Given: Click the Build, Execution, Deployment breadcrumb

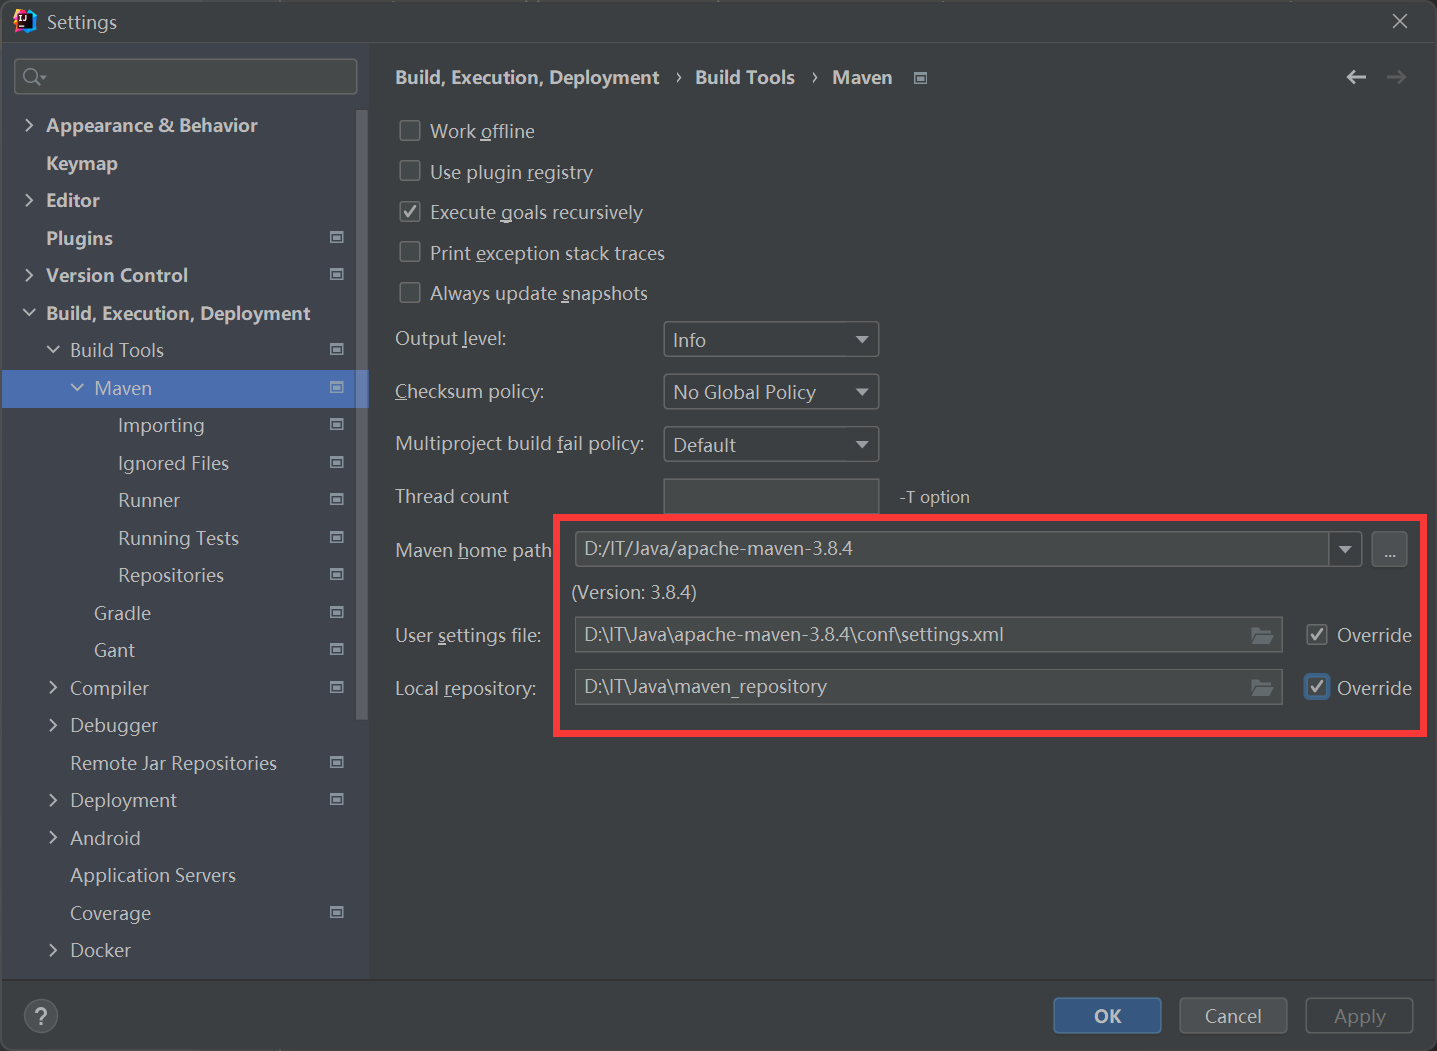Looking at the screenshot, I should click(527, 76).
